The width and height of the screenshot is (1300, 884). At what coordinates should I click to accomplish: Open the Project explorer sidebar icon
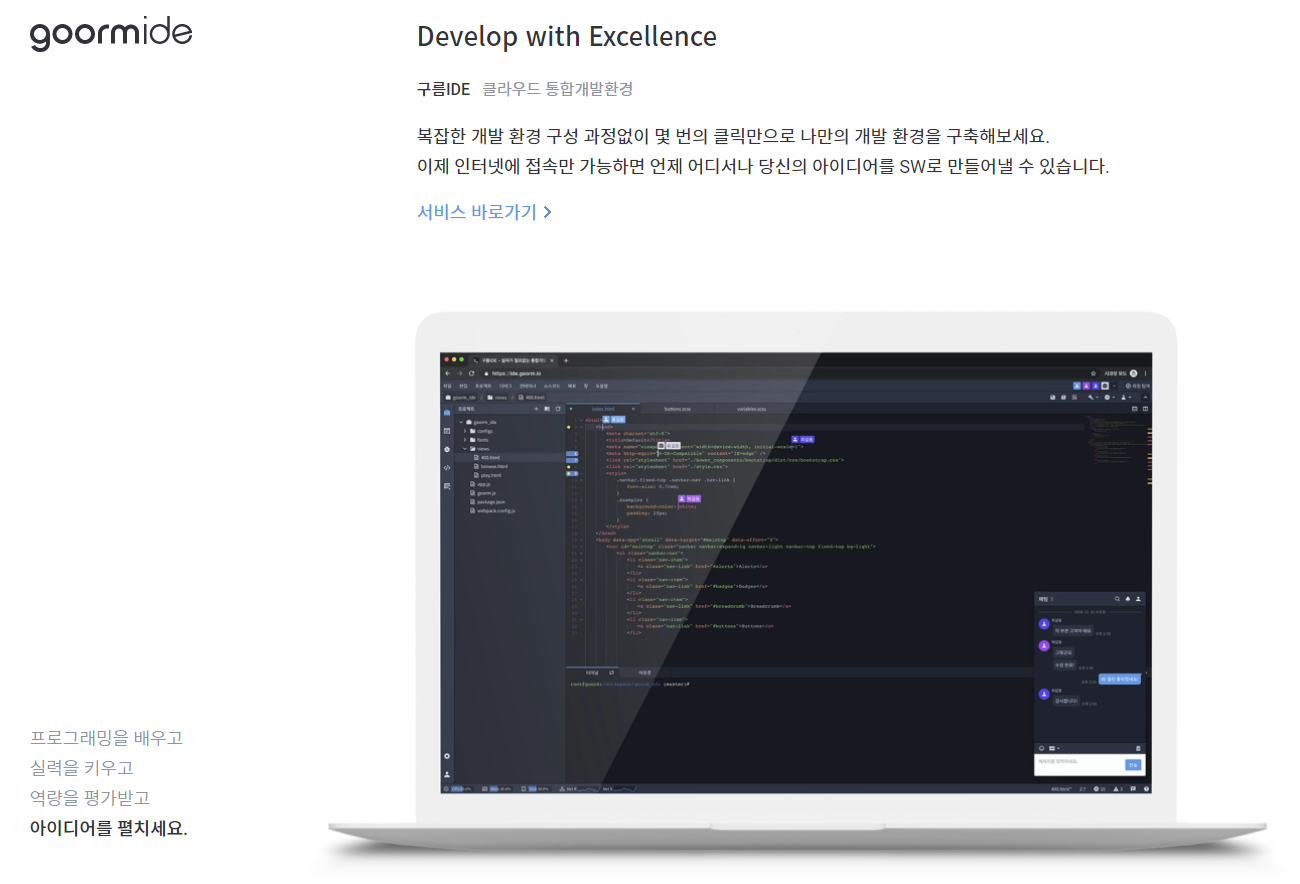(x=447, y=412)
